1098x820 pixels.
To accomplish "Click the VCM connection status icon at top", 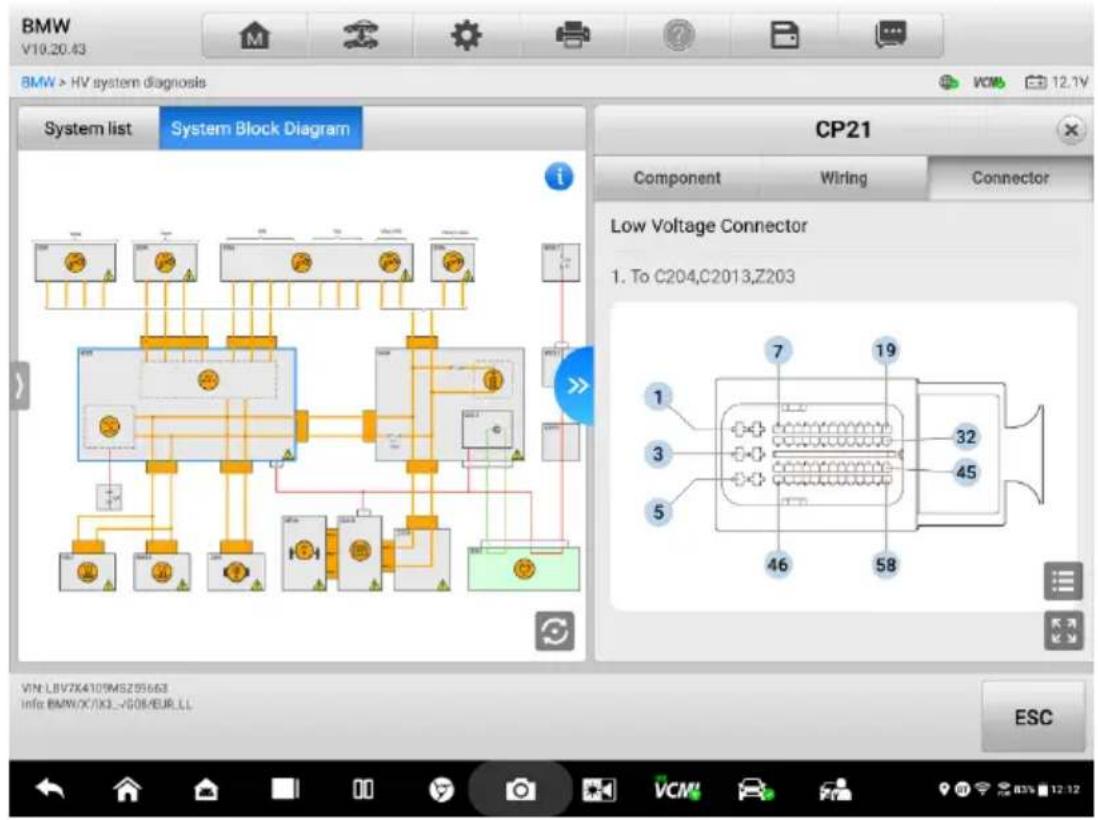I will tap(989, 83).
